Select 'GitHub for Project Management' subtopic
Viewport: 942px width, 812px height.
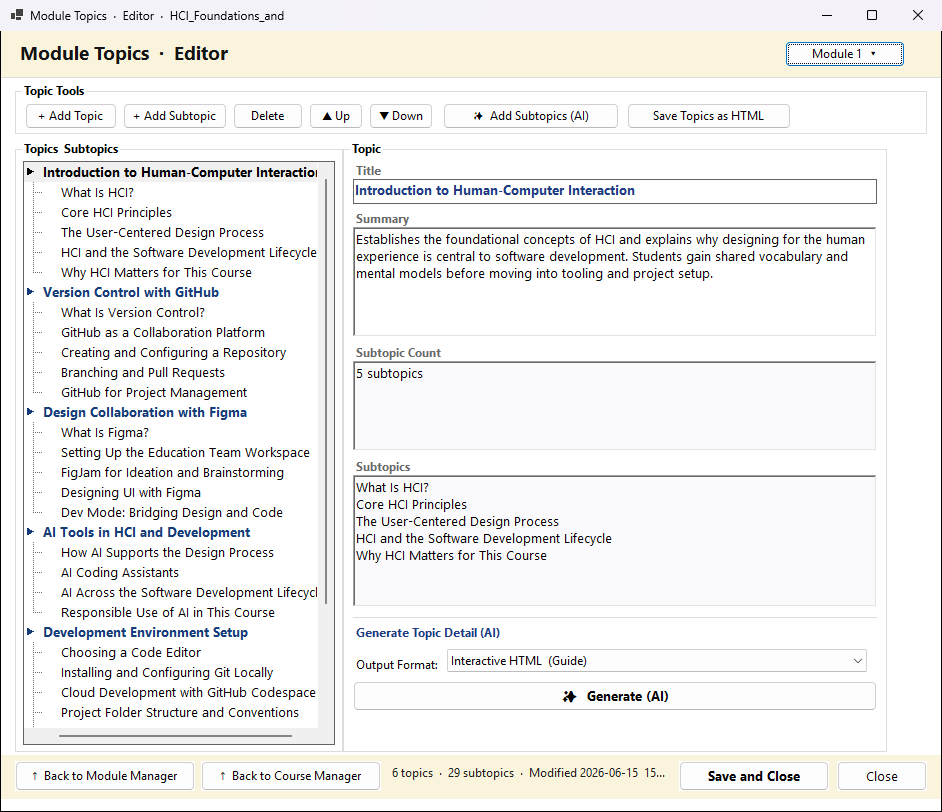[154, 393]
